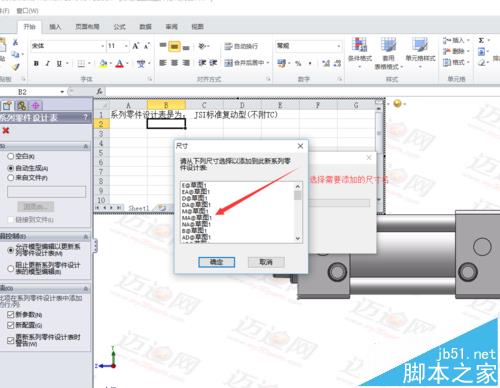Screen dimensions: 500x388
Task: Click the insert function fx icon
Action: [99, 91]
